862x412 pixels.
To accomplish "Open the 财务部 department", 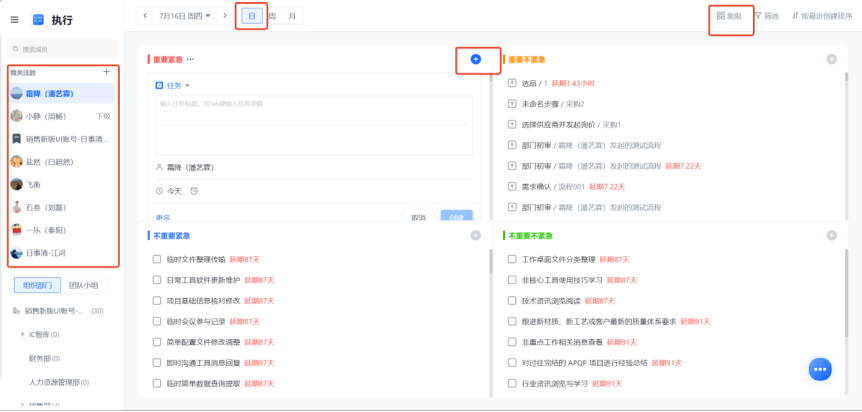I will pyautogui.click(x=44, y=359).
